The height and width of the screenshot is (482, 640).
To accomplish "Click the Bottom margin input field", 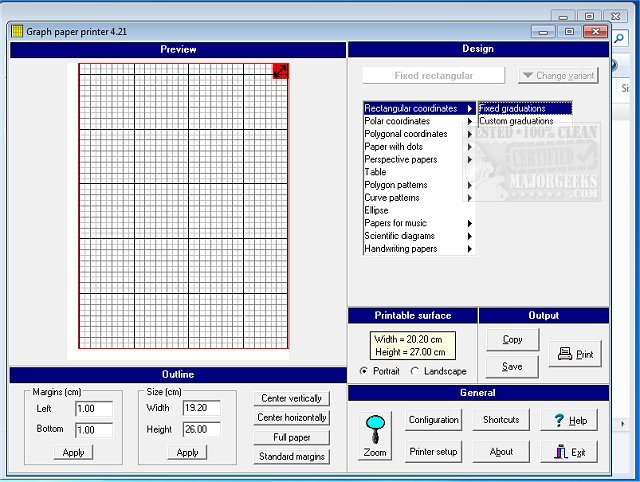I will tap(94, 430).
